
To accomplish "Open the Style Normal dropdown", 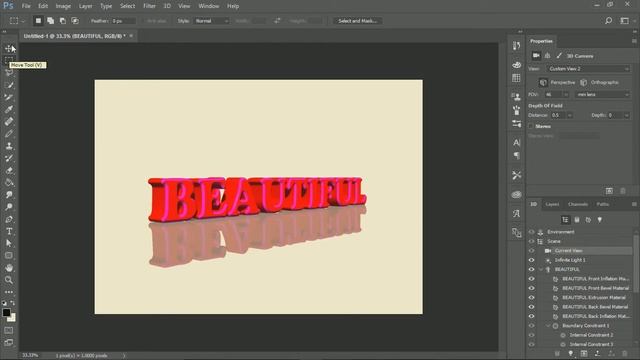I will click(x=211, y=21).
